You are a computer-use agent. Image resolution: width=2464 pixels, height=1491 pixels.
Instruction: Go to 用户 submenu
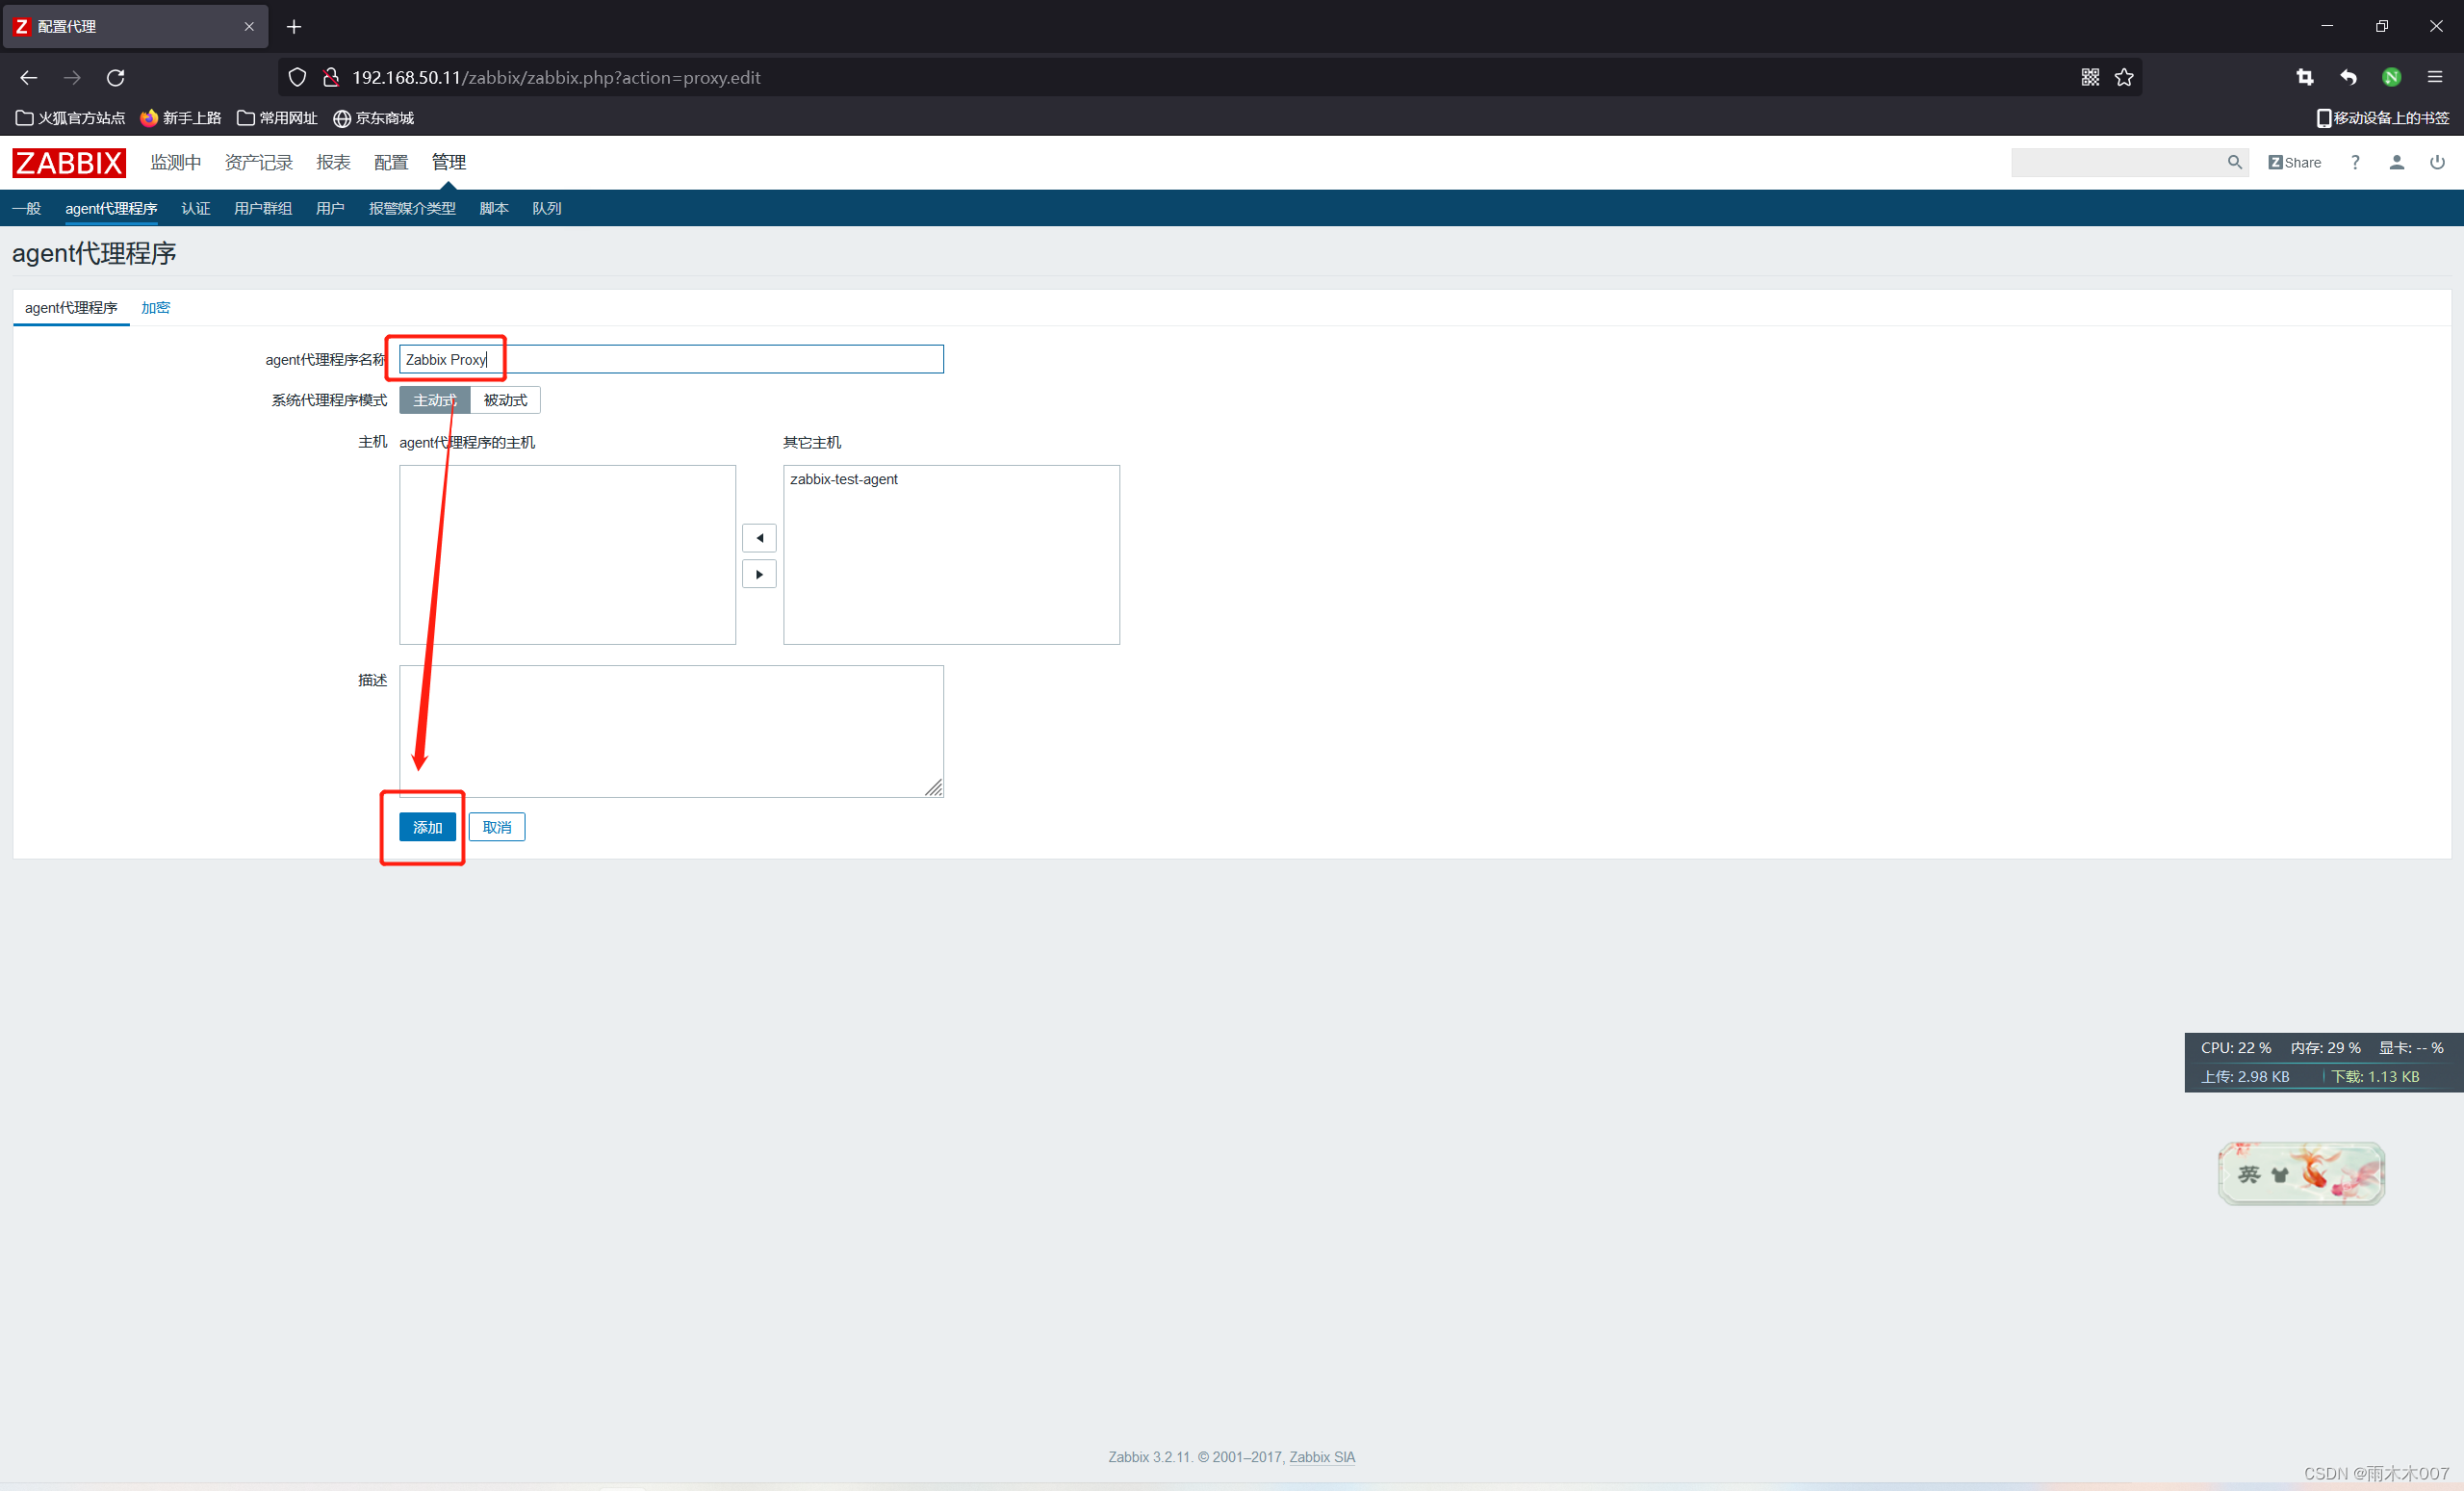click(x=330, y=208)
